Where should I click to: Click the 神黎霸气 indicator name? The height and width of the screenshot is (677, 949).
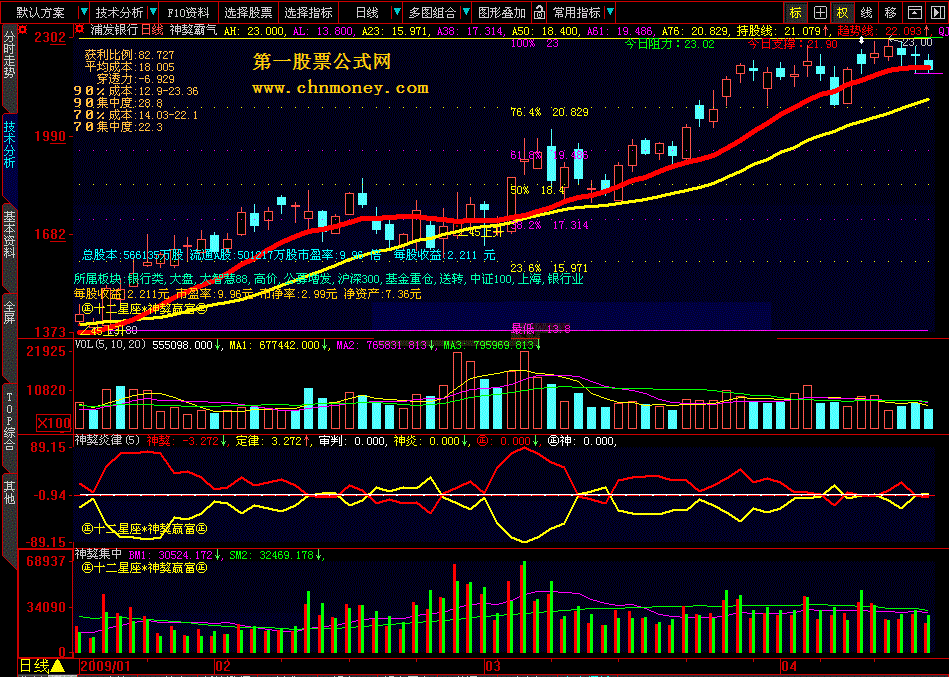193,29
